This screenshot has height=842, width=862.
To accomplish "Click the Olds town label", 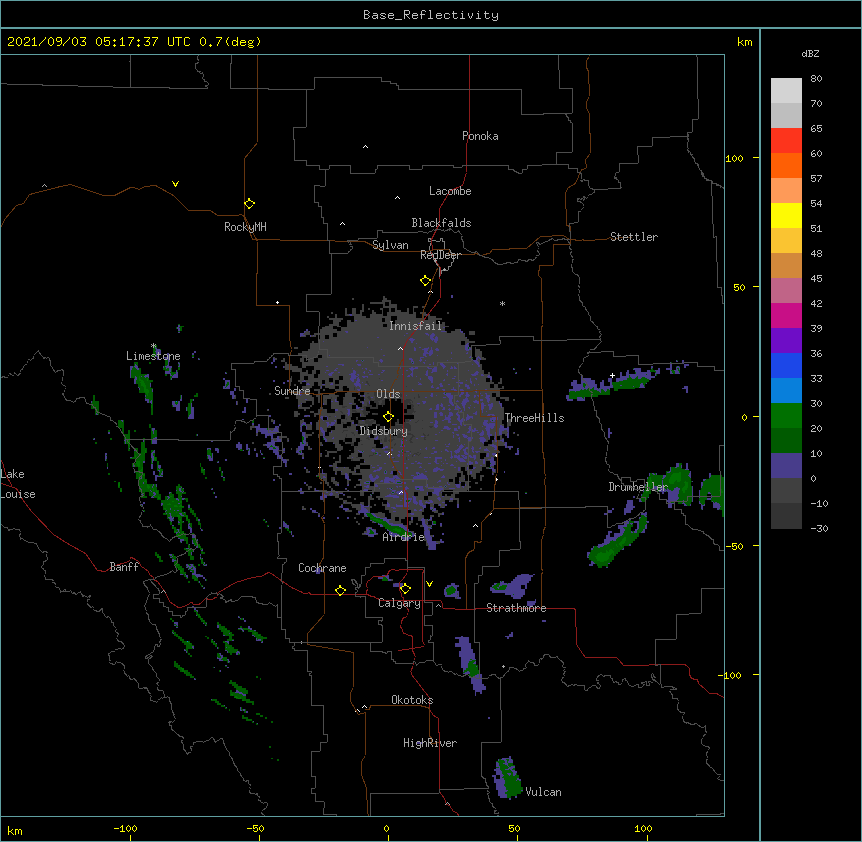I will (x=388, y=394).
